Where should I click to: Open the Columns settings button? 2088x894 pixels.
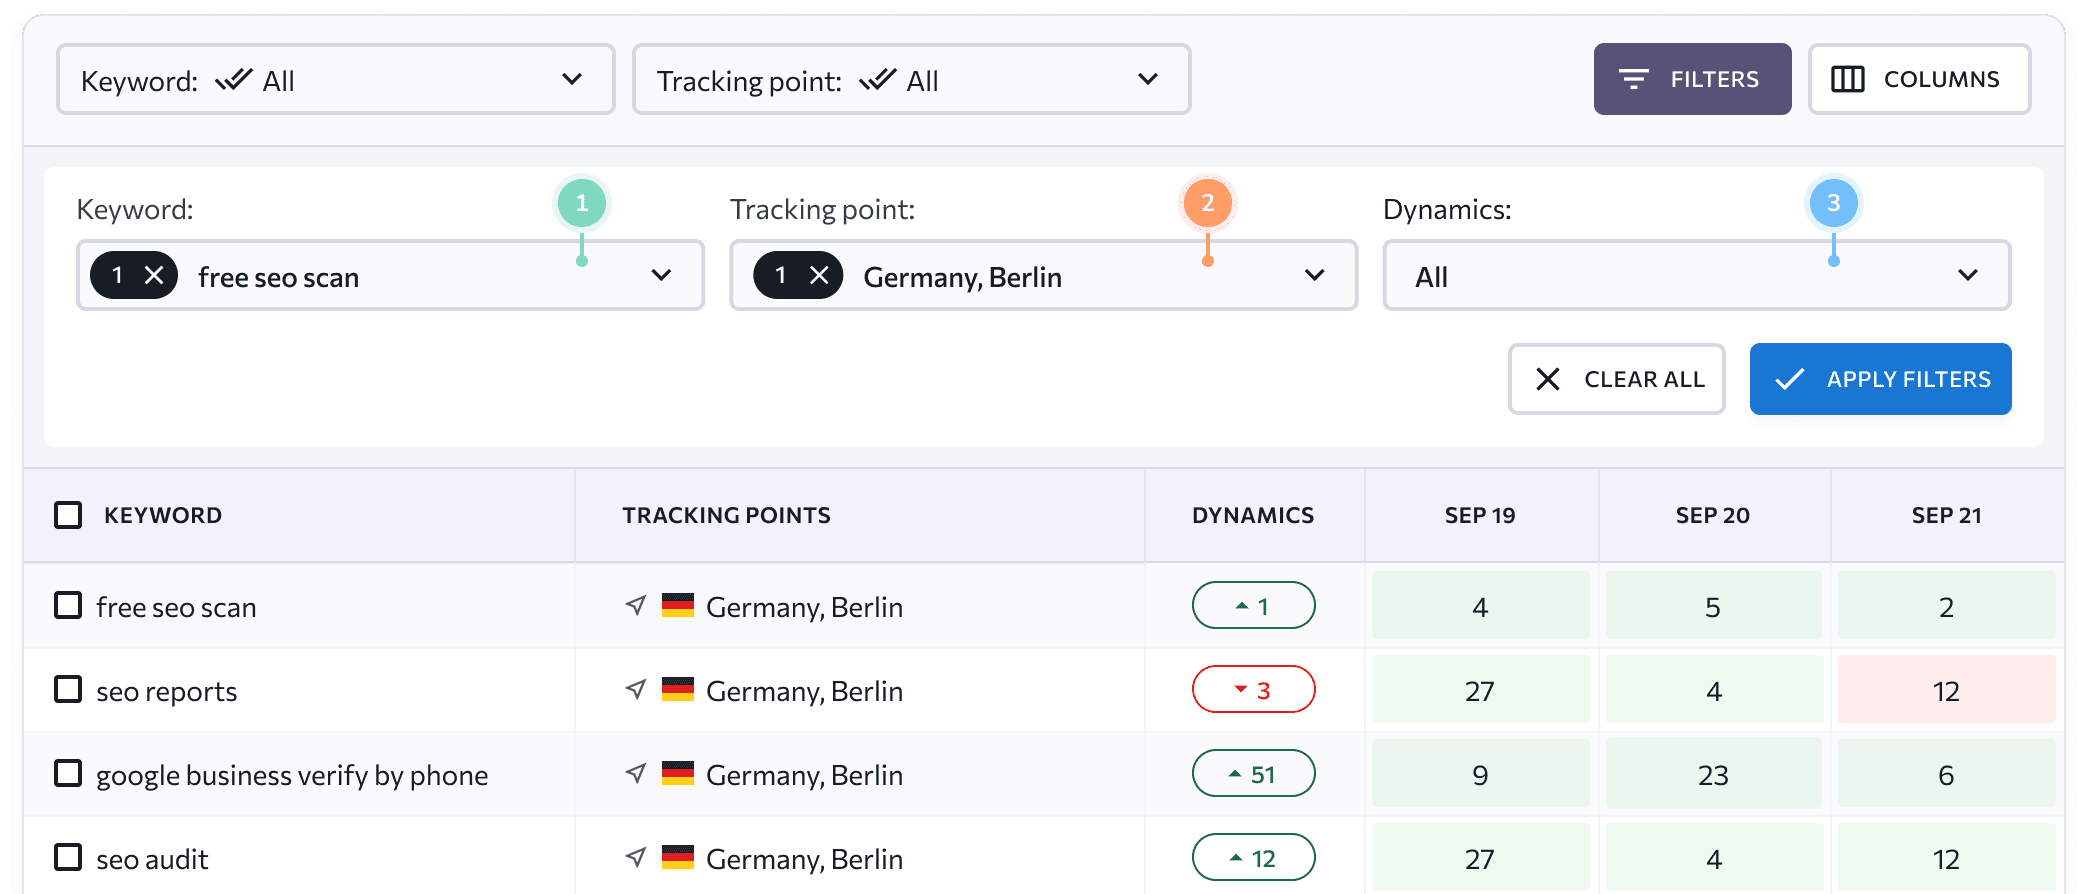[1918, 80]
